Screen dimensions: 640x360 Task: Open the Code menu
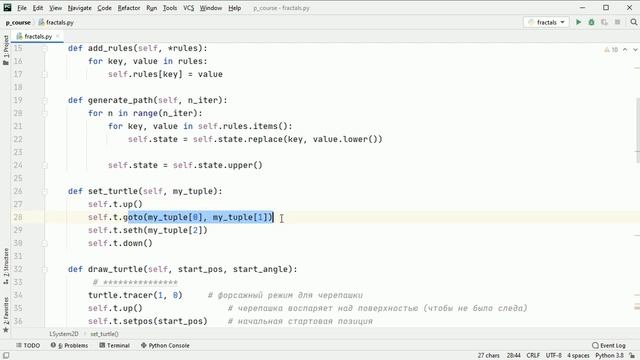click(x=104, y=8)
